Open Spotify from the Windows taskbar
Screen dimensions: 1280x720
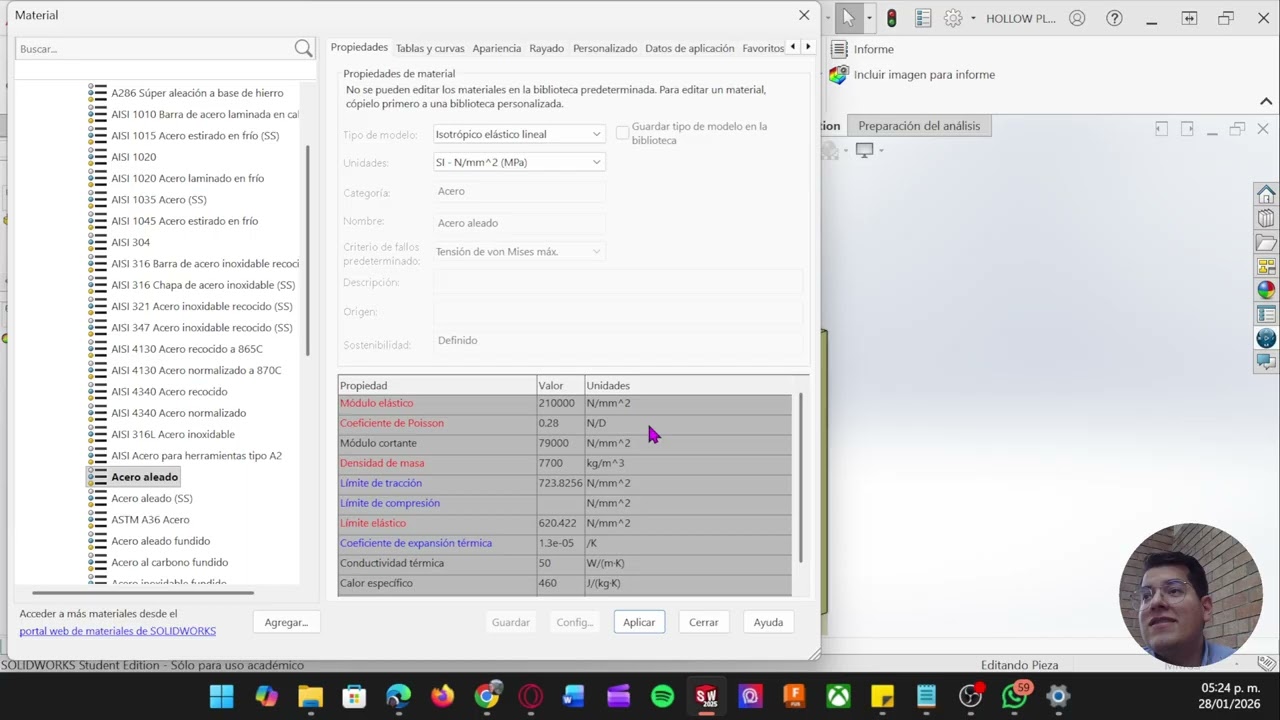[662, 696]
